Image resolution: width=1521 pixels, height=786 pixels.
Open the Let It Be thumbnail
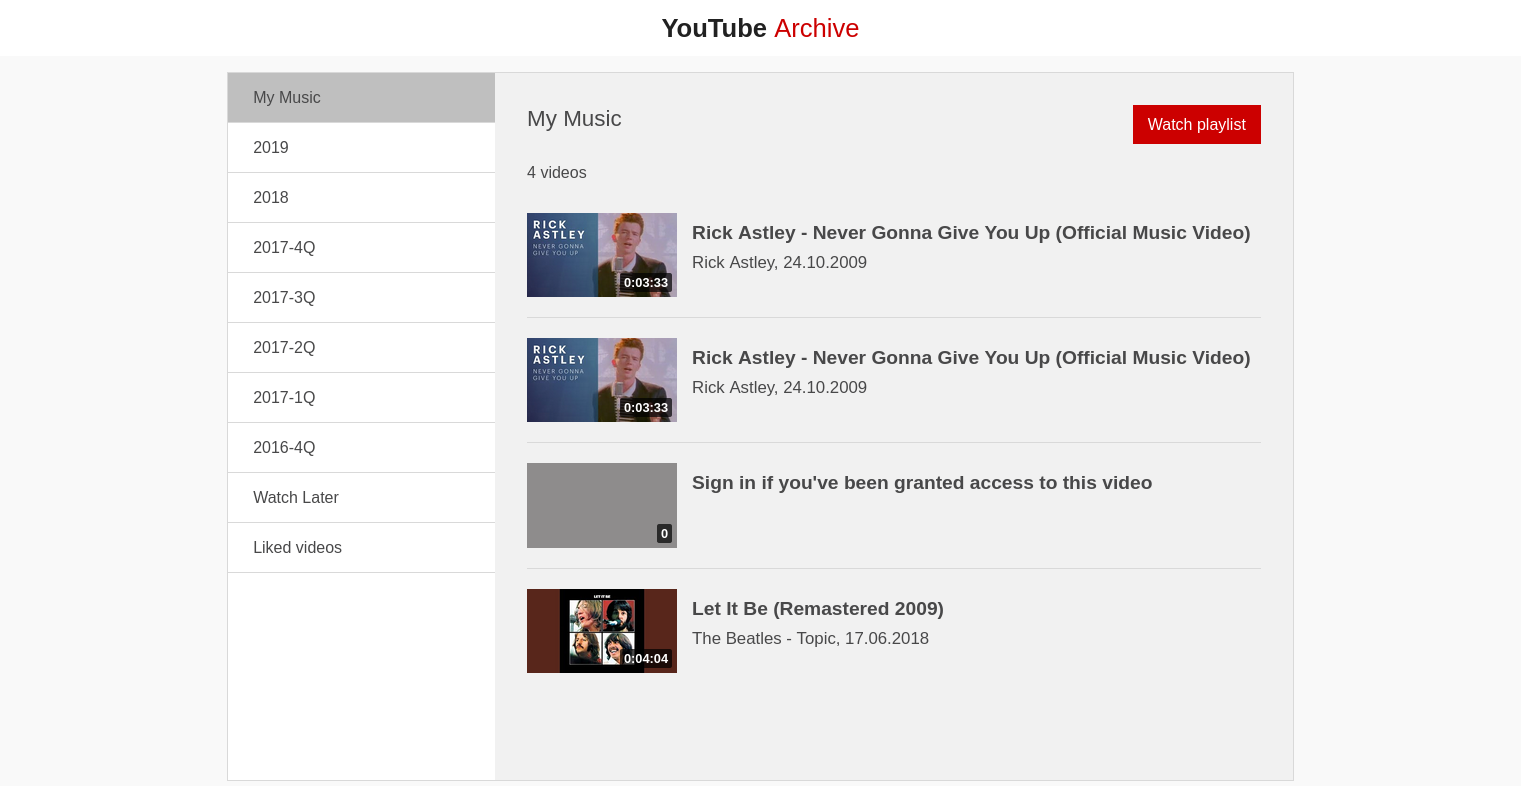602,631
